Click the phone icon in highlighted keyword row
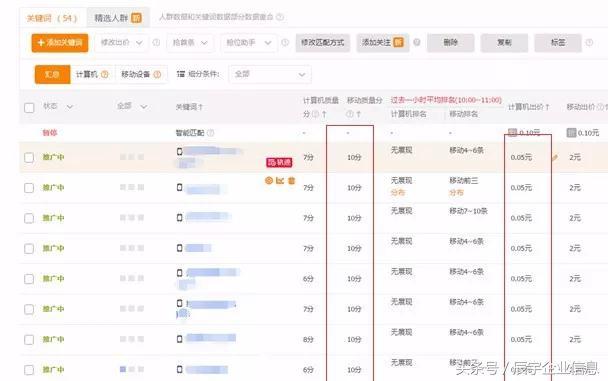The height and width of the screenshot is (381, 608). [180, 152]
